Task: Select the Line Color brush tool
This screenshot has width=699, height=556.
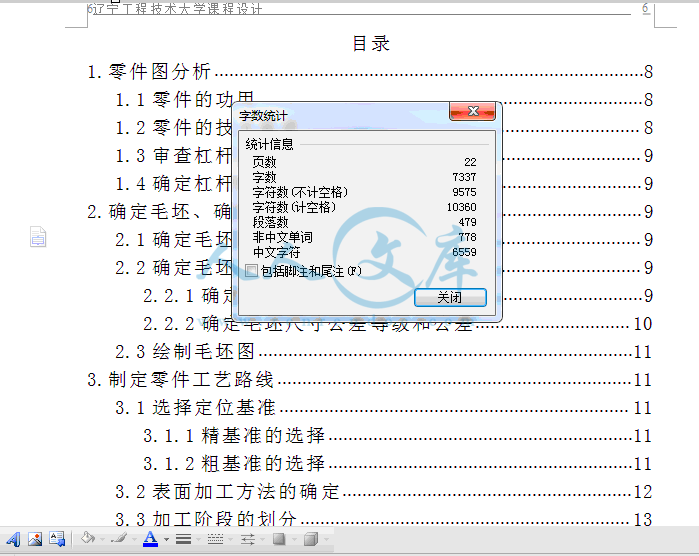Action: tap(119, 539)
